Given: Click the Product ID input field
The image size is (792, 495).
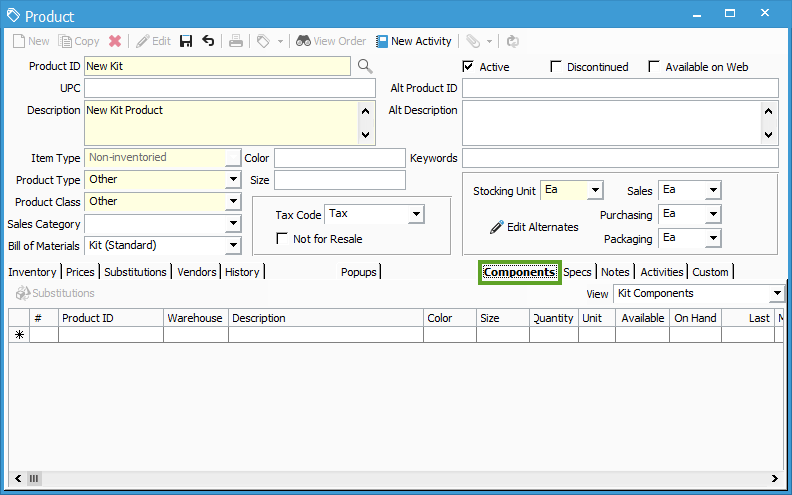Looking at the screenshot, I should click(217, 66).
